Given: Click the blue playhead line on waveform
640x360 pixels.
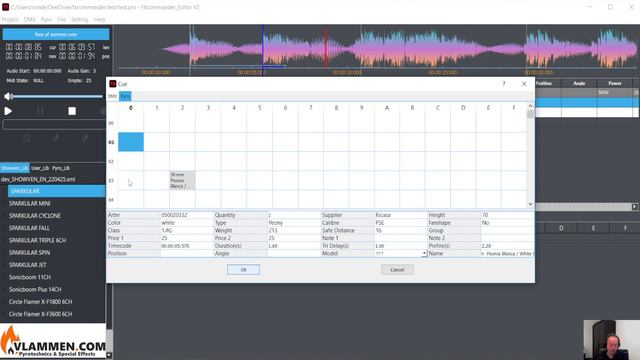Looking at the screenshot, I should [x=262, y=49].
